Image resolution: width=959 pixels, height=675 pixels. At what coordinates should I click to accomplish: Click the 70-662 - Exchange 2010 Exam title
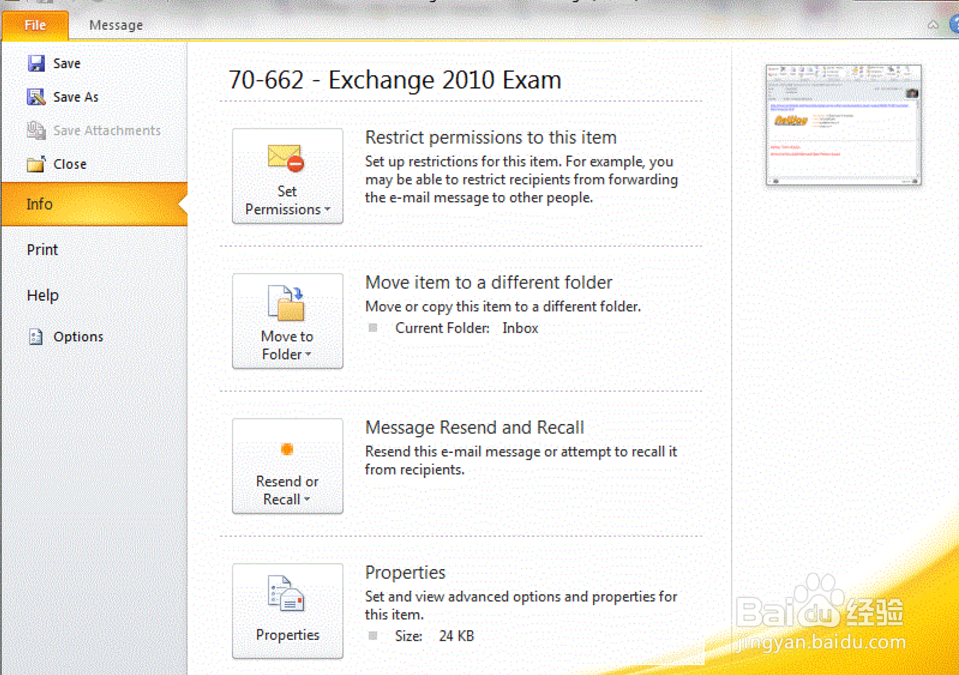pyautogui.click(x=394, y=80)
